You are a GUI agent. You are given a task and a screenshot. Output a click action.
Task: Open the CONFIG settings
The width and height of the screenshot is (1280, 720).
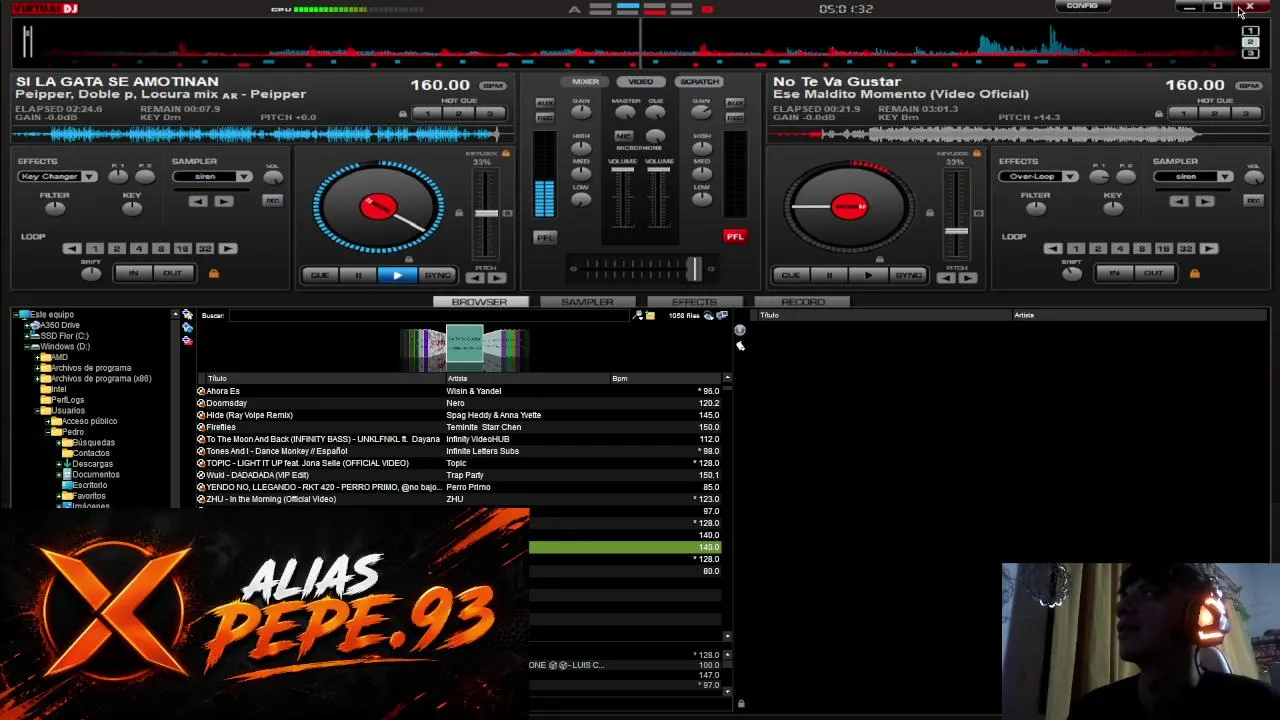click(x=1082, y=6)
